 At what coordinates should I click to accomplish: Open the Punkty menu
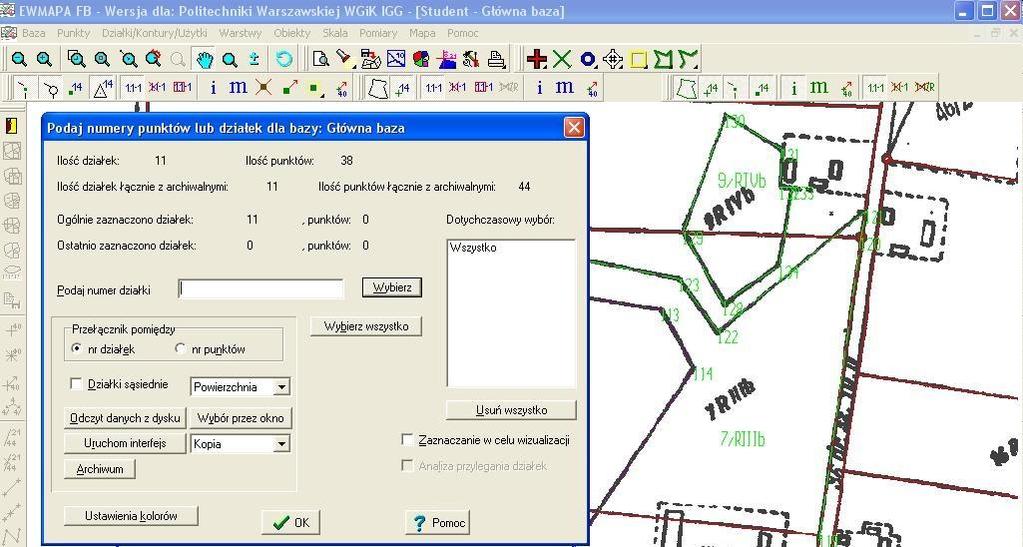74,33
